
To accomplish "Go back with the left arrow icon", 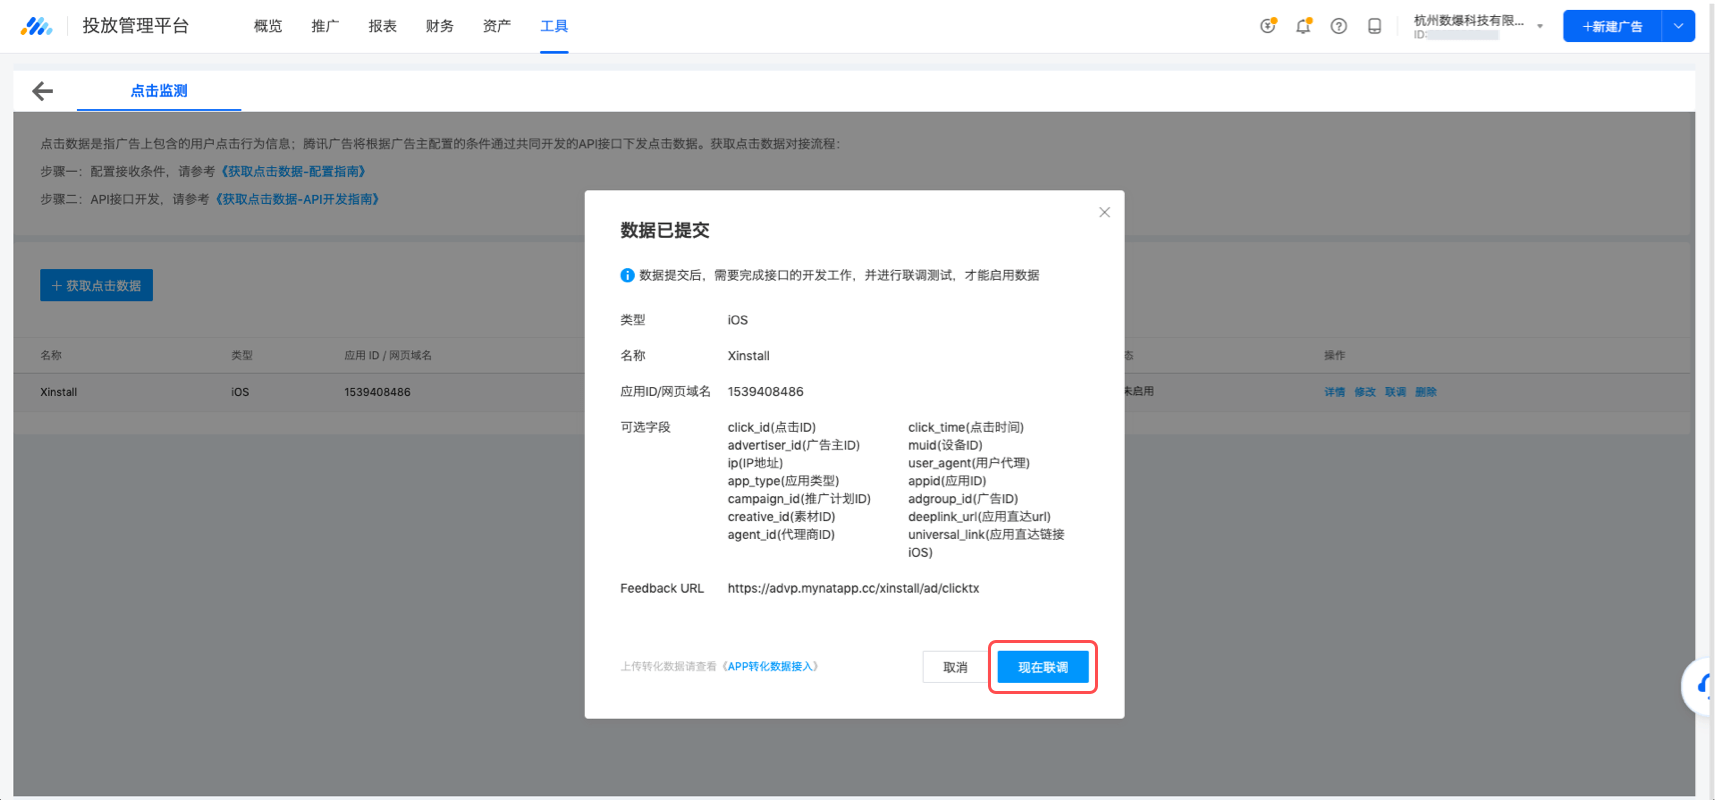I will click(x=42, y=91).
